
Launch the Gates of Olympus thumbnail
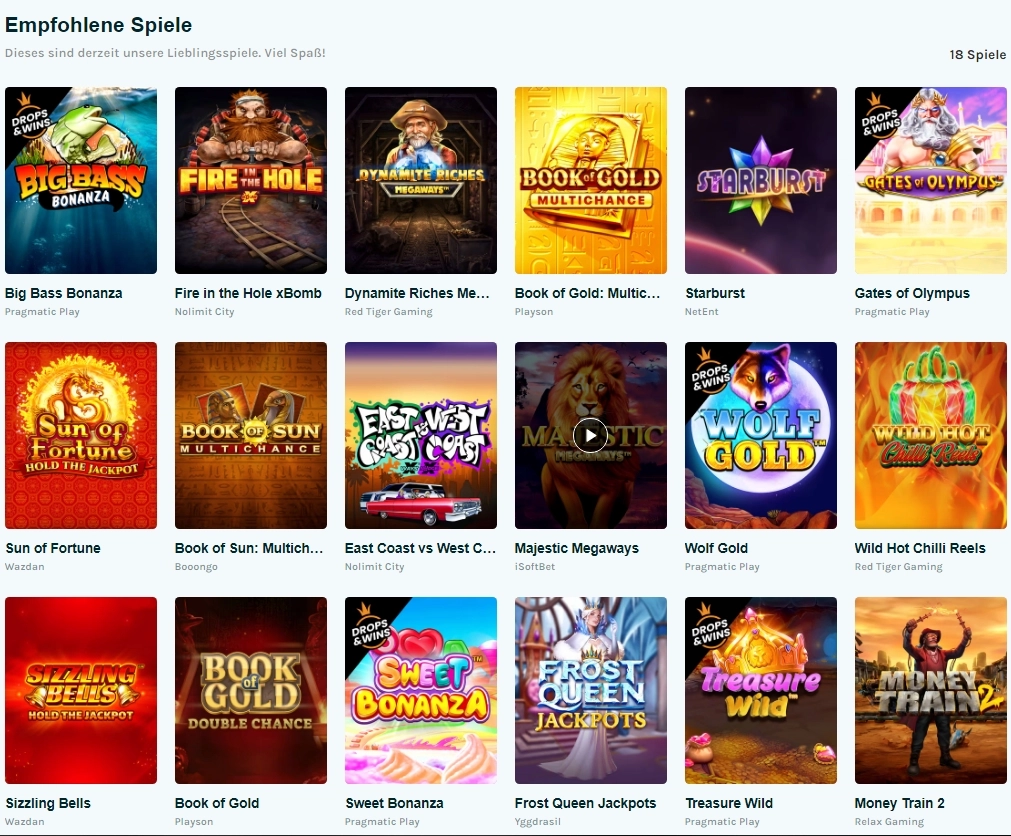[930, 180]
